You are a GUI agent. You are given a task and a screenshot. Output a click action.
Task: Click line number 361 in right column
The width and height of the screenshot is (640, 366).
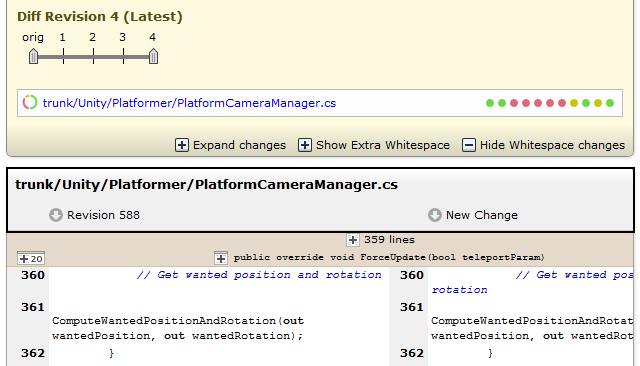(x=412, y=307)
